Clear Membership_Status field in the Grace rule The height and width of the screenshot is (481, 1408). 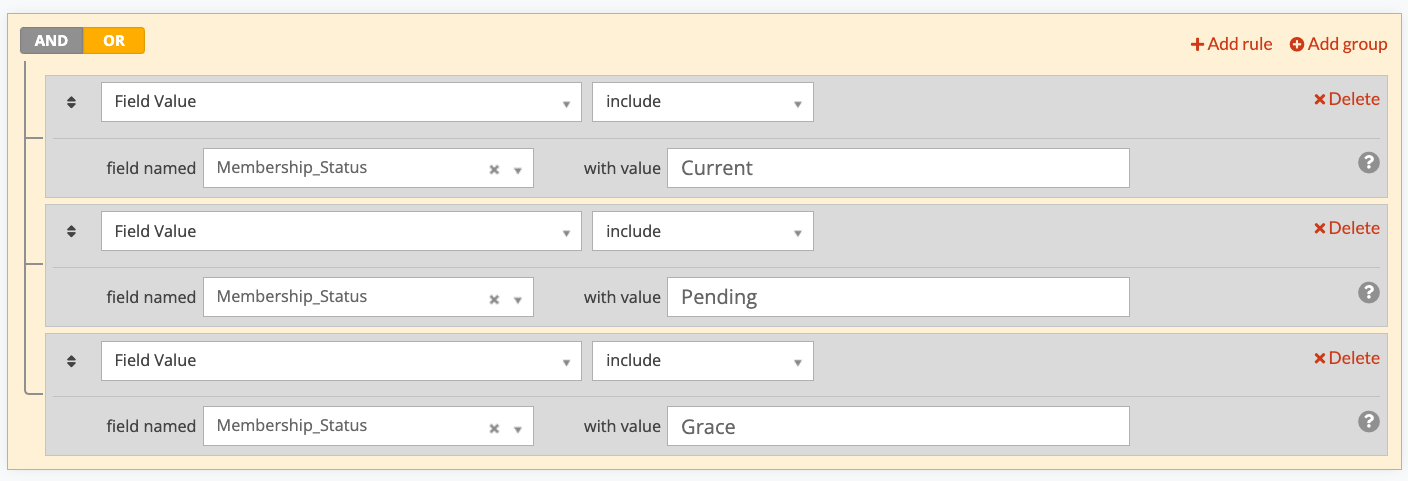(x=494, y=427)
